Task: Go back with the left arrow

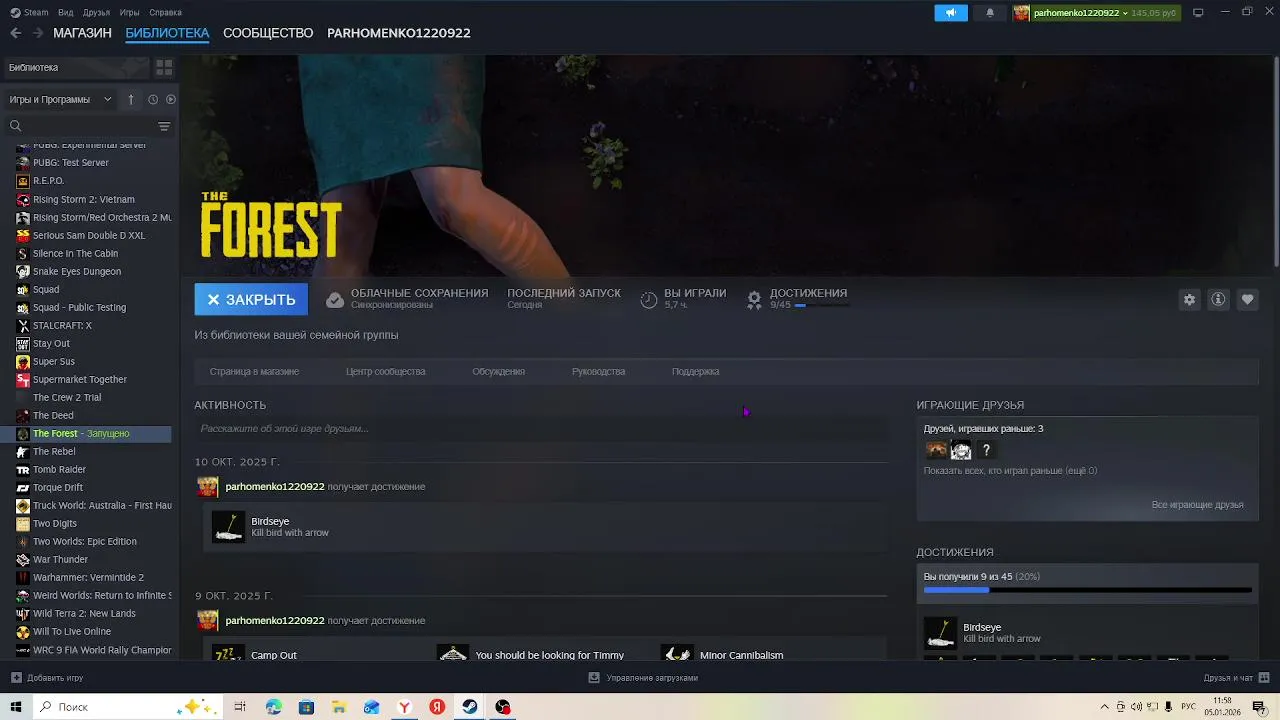Action: [15, 33]
